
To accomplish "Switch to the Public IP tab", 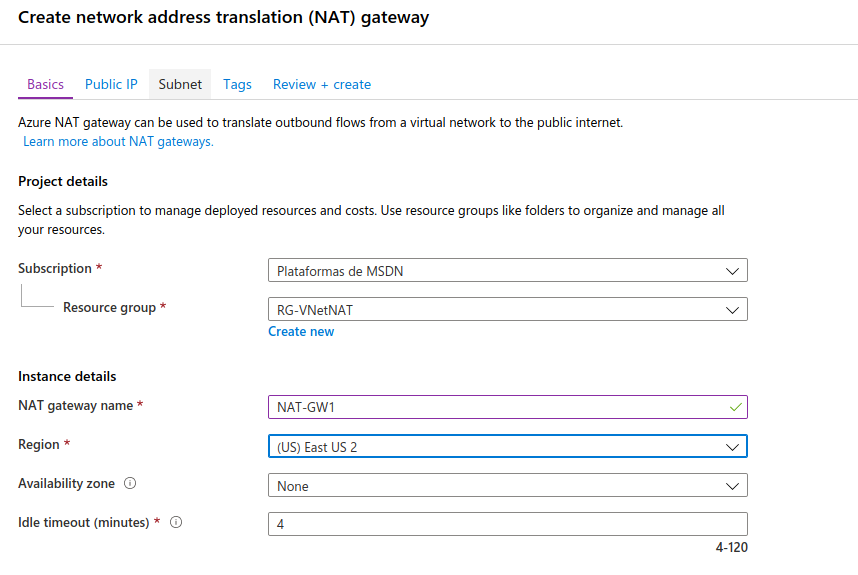I will [111, 85].
